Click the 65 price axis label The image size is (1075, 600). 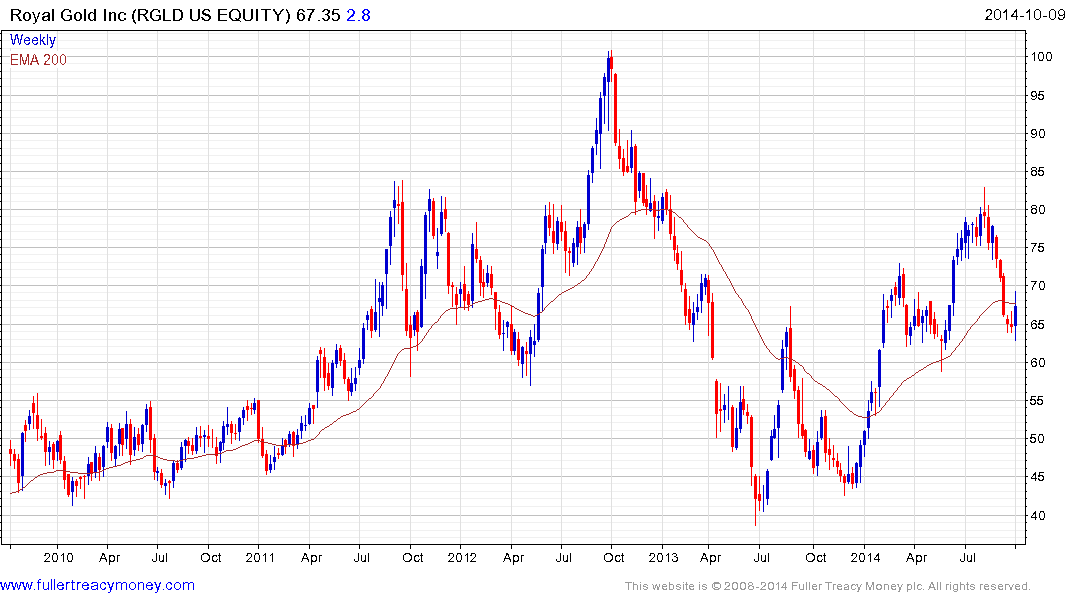1039,324
